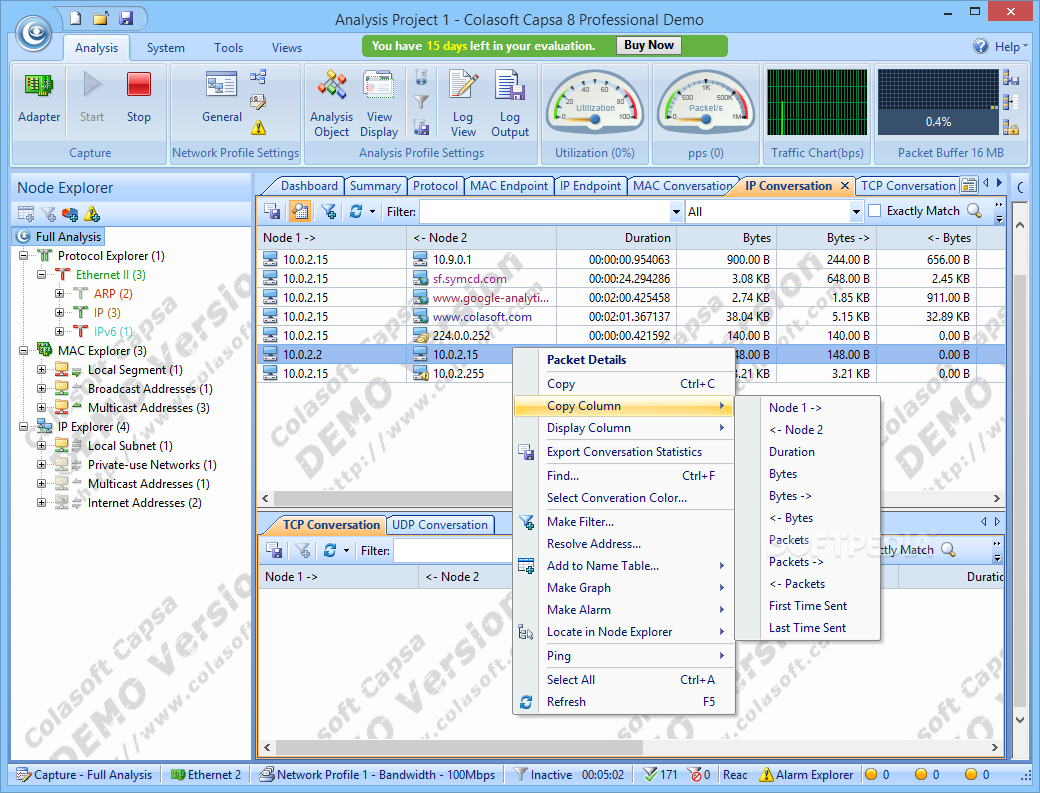Click the Help question mark icon

coord(980,46)
